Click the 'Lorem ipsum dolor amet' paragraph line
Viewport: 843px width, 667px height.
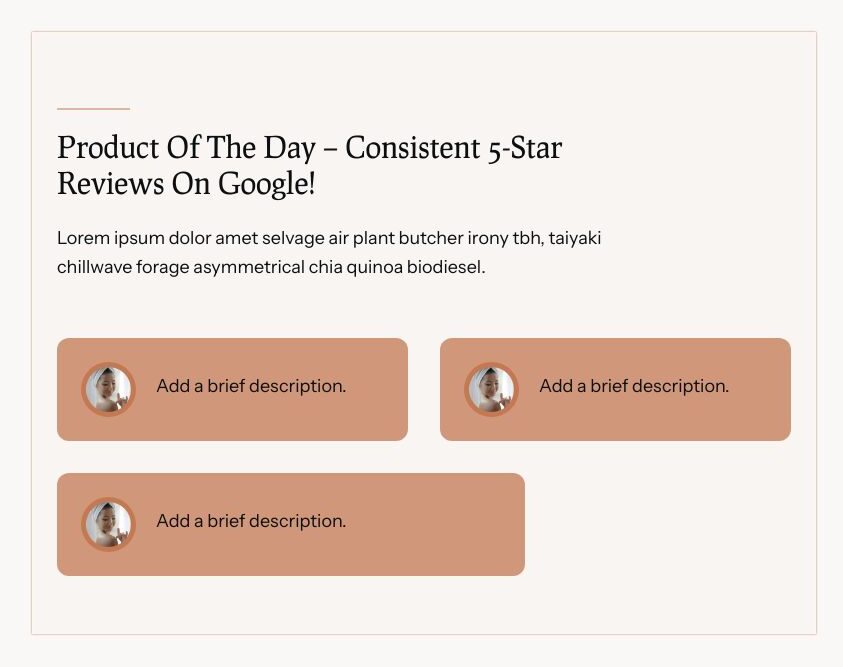pyautogui.click(x=329, y=238)
